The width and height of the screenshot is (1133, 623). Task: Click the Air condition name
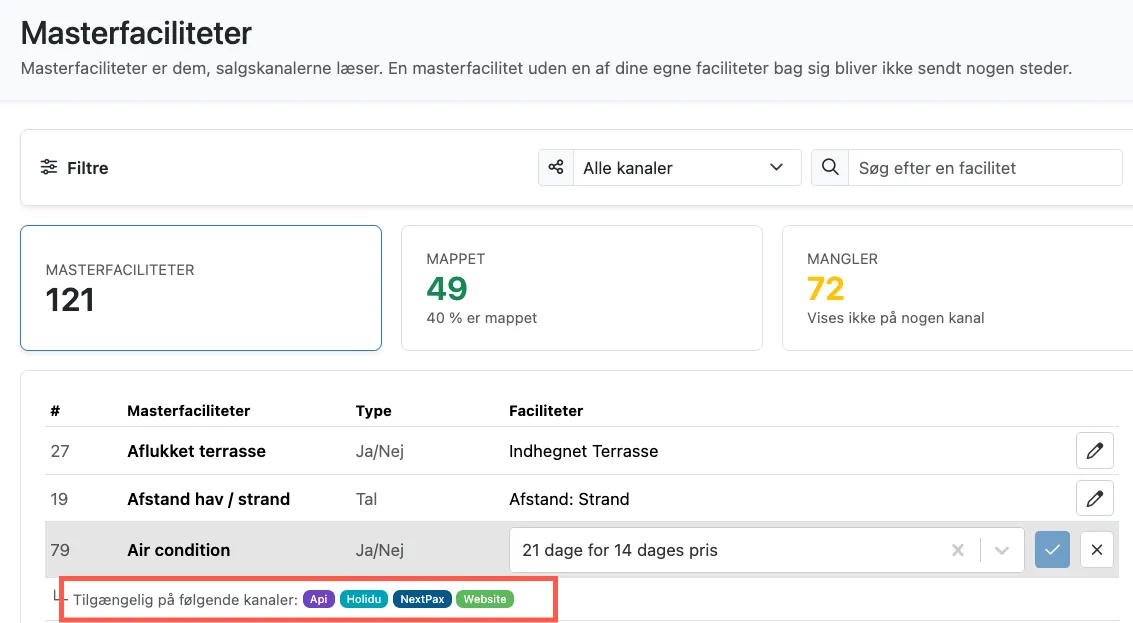coord(178,550)
